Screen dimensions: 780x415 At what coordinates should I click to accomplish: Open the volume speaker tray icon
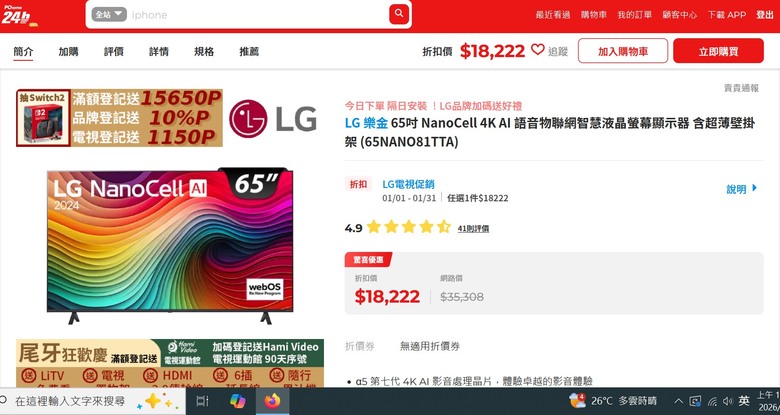[728, 401]
